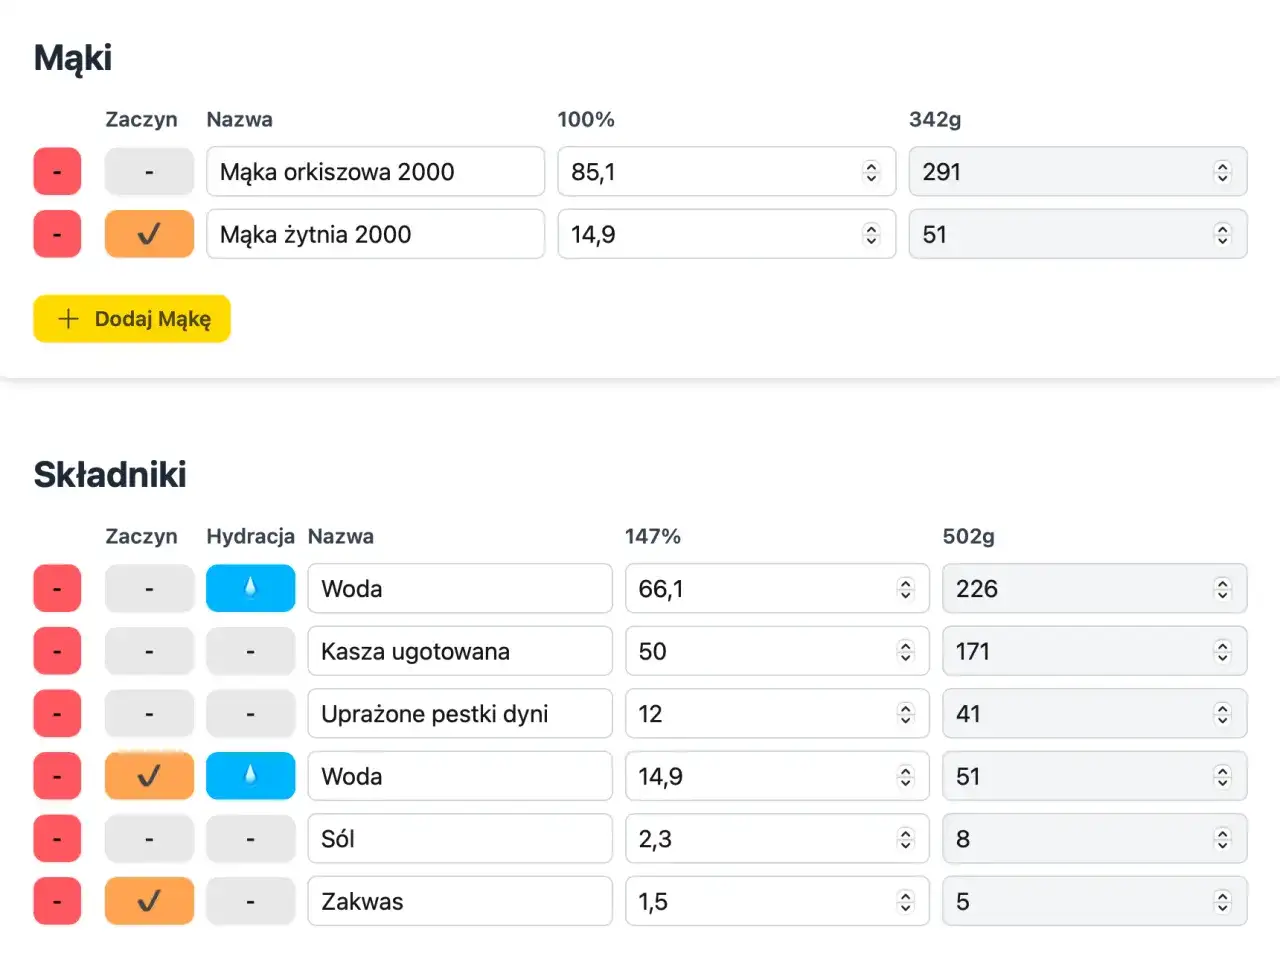The image size is (1280, 953).
Task: Remove the first Woda ingredient row
Action: (57, 588)
